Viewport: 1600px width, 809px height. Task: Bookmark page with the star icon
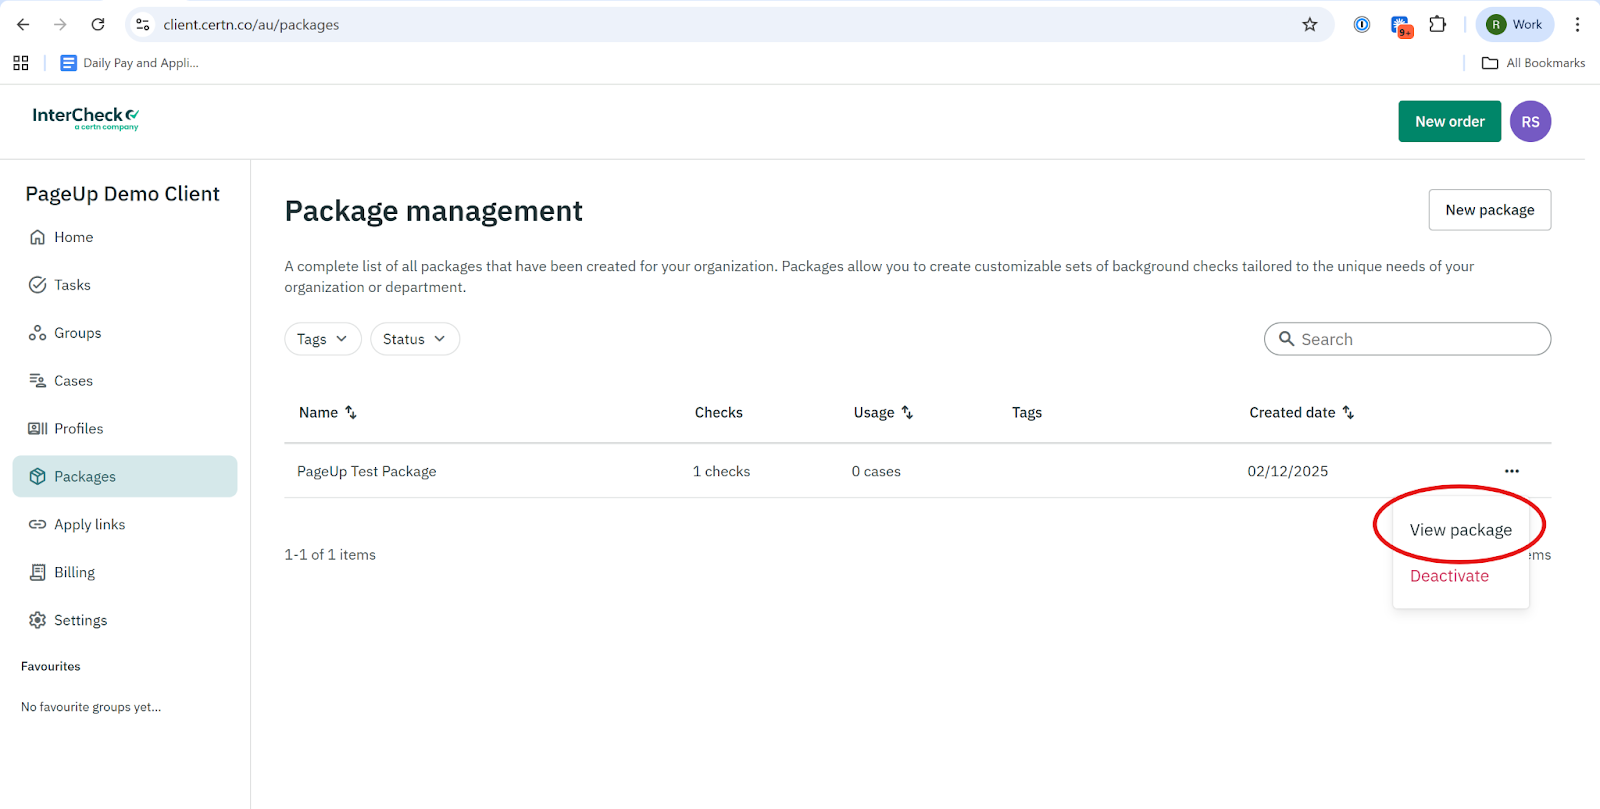point(1309,25)
